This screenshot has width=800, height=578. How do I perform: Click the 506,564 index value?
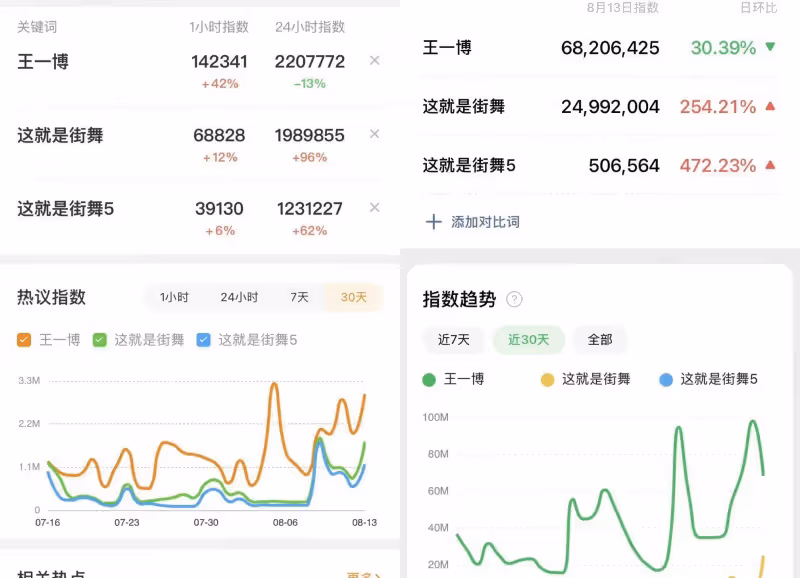tap(624, 166)
